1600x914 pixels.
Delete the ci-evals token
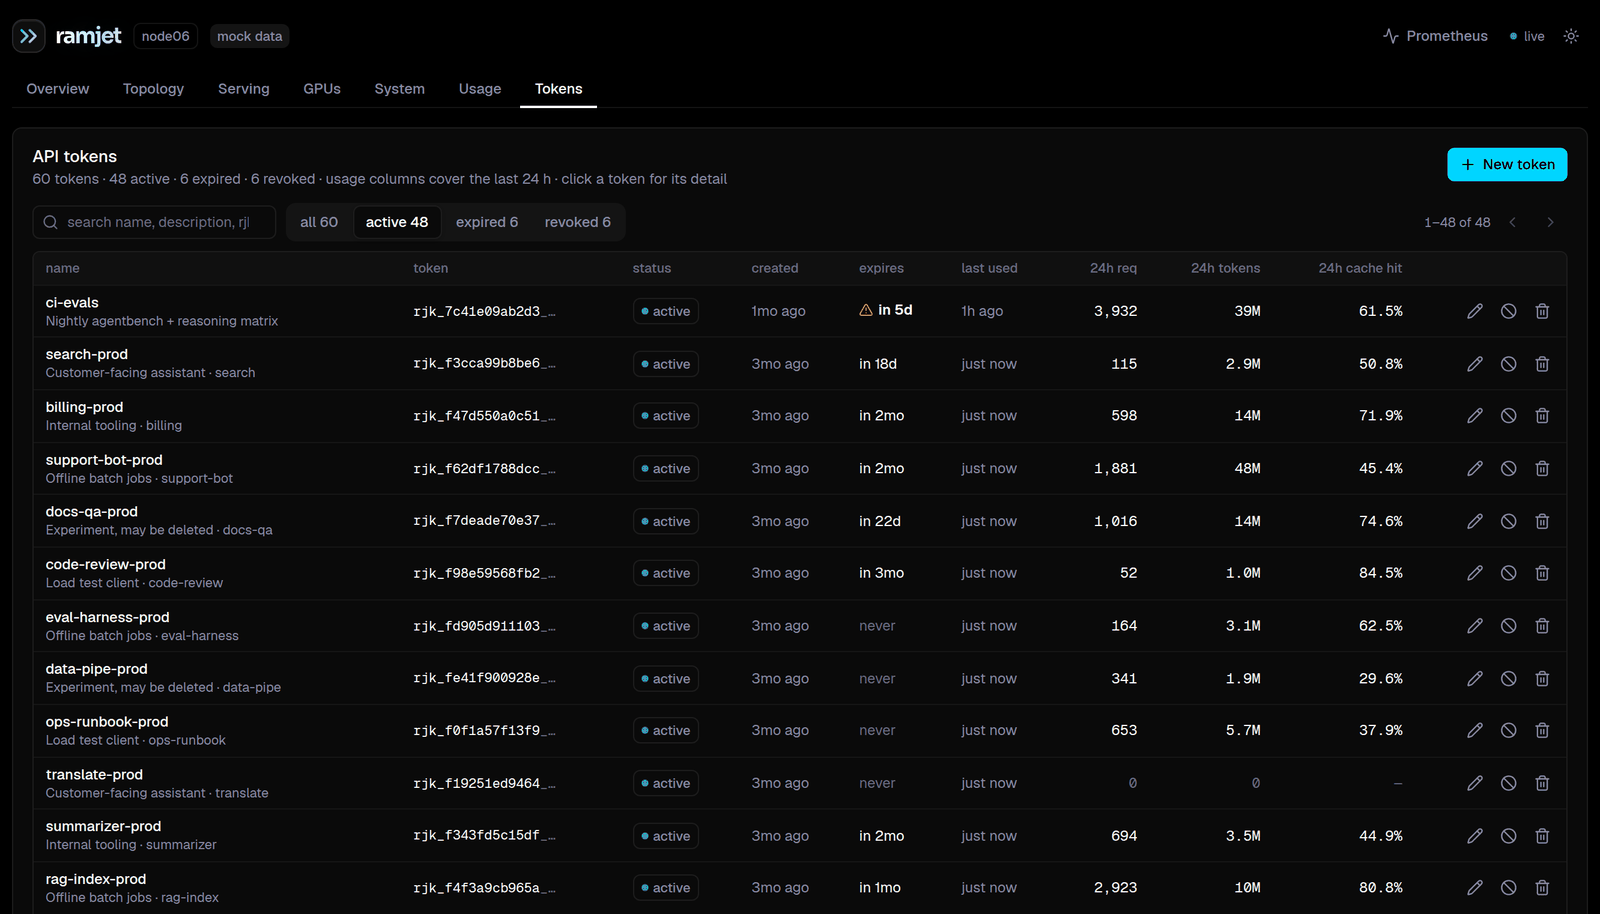[x=1542, y=311]
